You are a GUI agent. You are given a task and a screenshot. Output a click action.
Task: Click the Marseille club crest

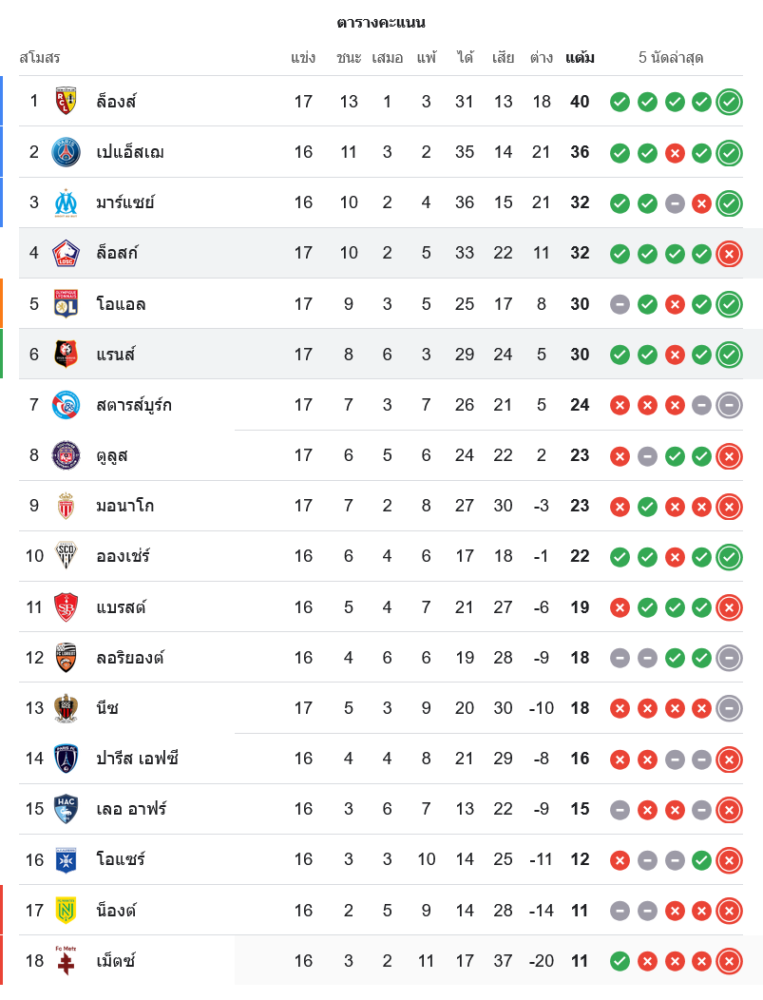(66, 202)
